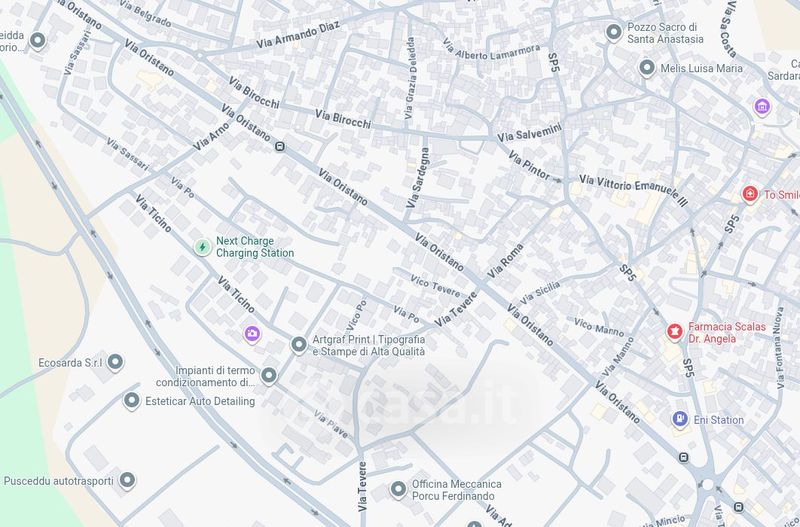Open the Eni Station fuel marker
The height and width of the screenshot is (527, 800).
click(680, 420)
